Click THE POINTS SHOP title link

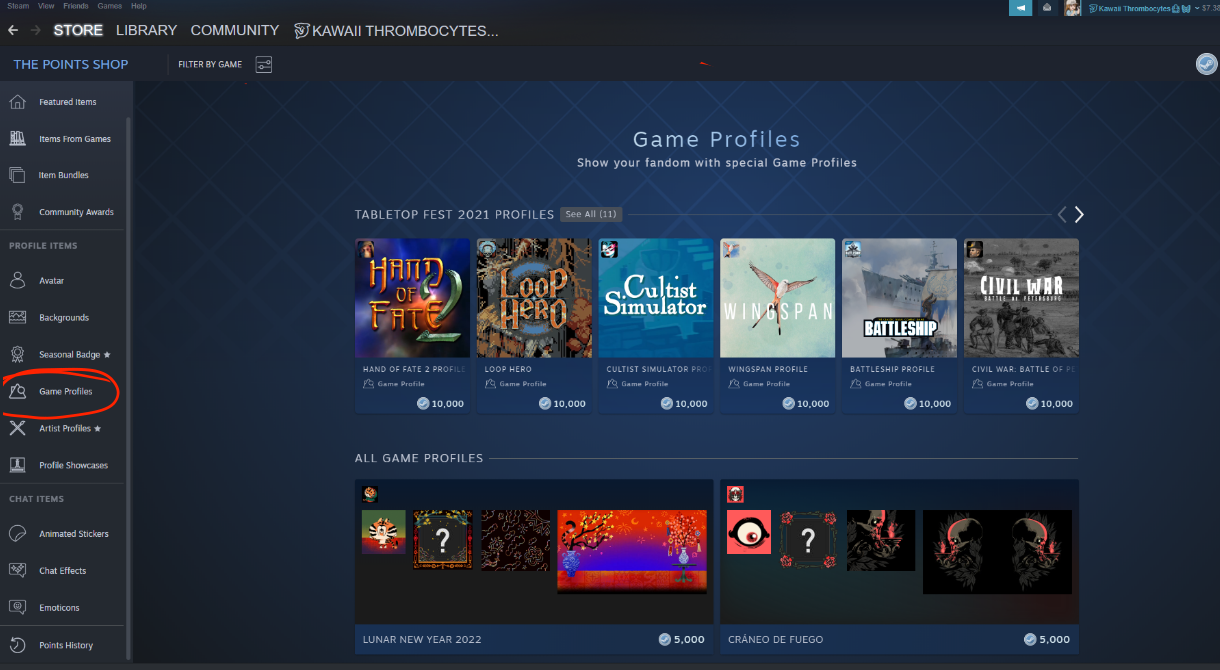71,64
